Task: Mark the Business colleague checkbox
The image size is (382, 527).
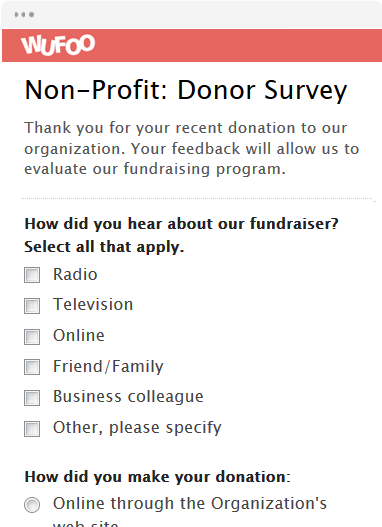Action: (32, 398)
